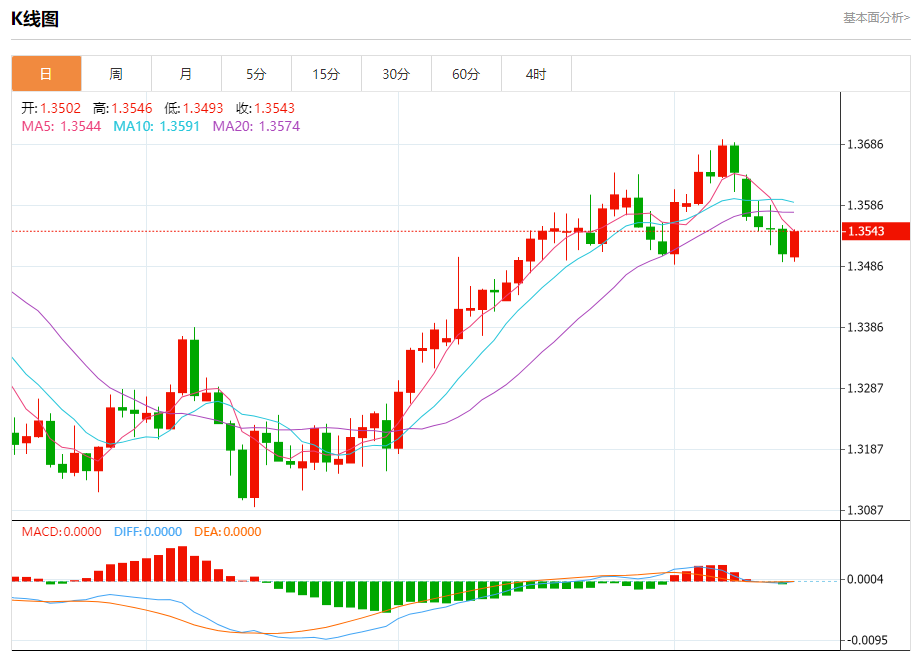Click the tallest red MACD histogram bar
Viewport: 918px width, 651px height.
click(183, 564)
